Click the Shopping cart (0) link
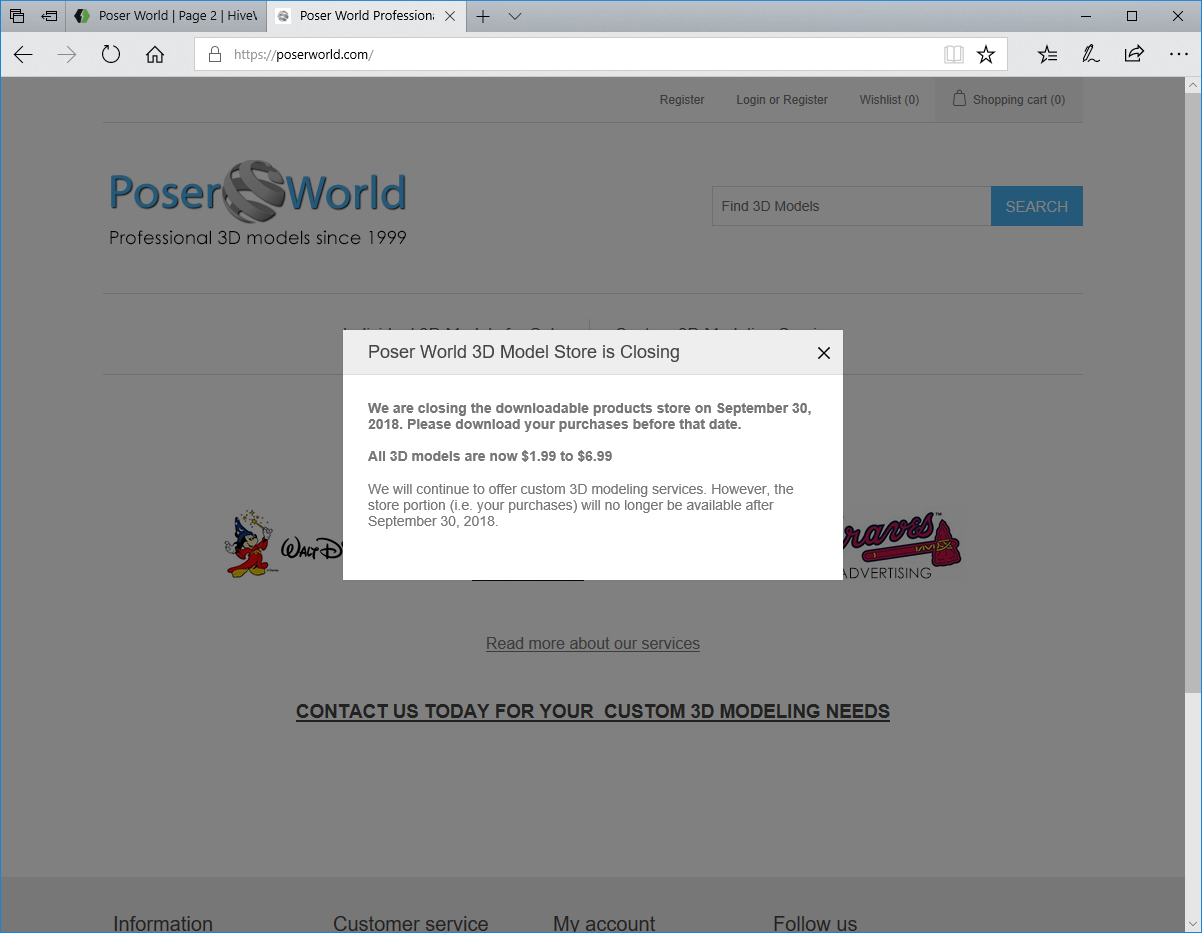The height and width of the screenshot is (933, 1202). coord(1009,100)
